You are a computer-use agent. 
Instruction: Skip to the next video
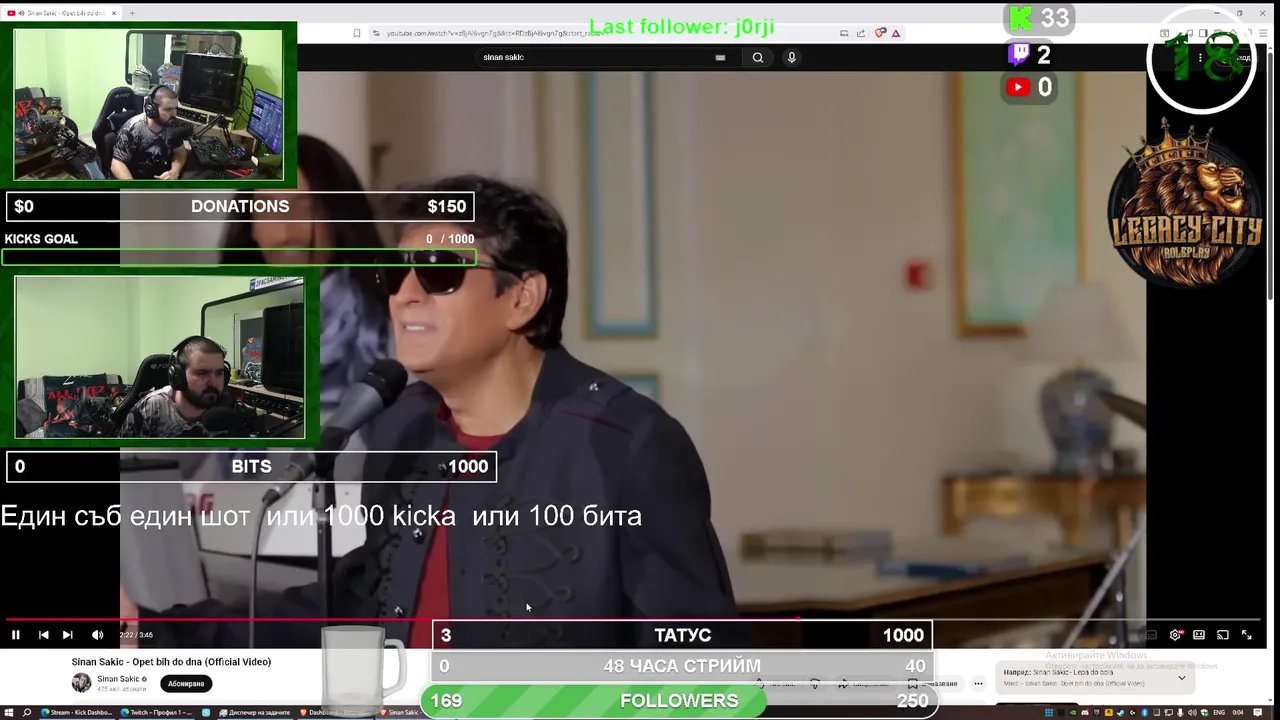[67, 635]
